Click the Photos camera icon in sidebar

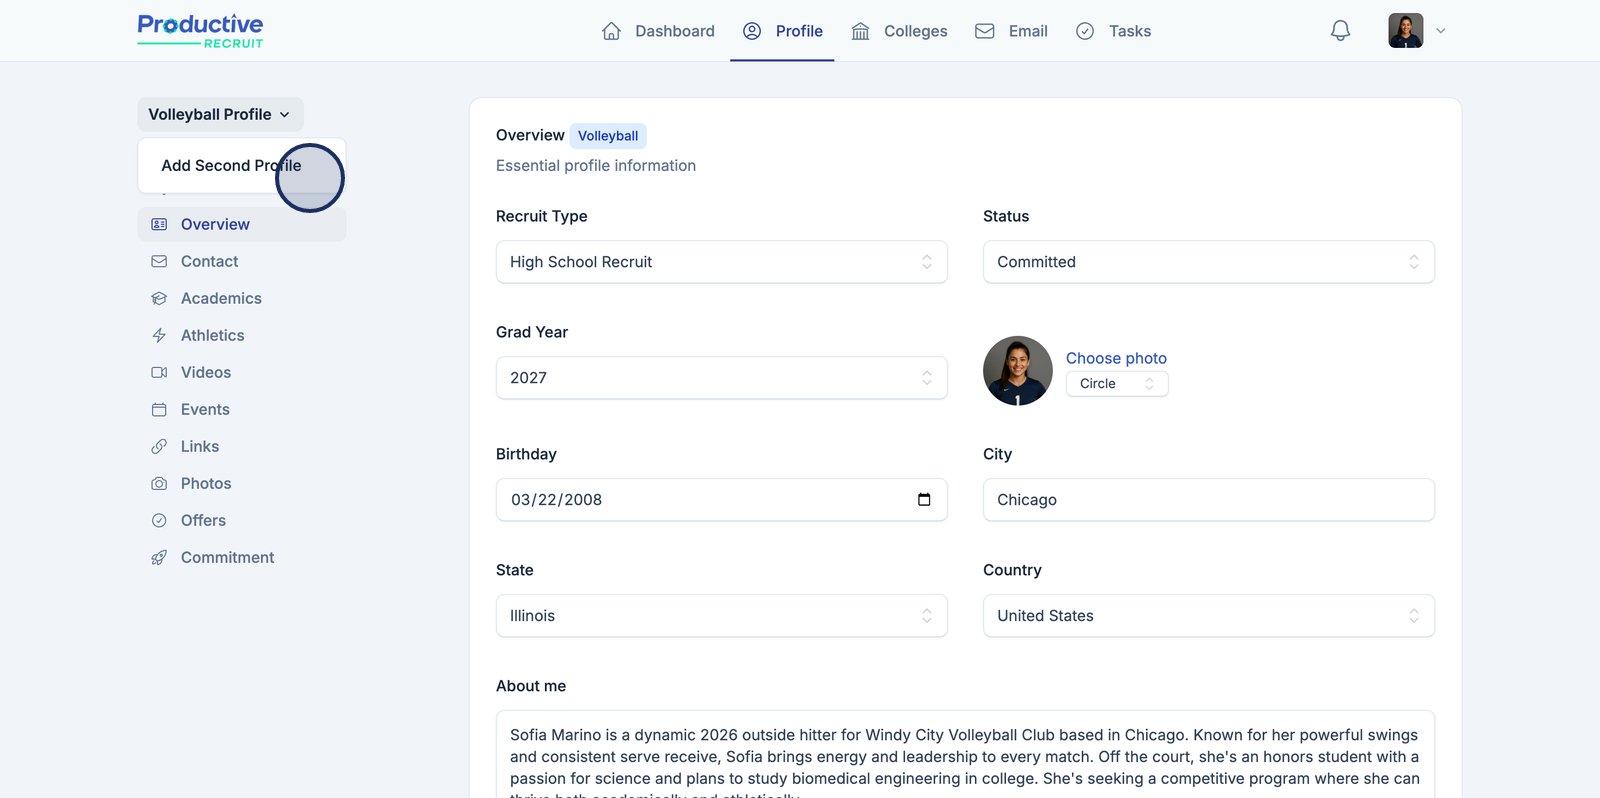pyautogui.click(x=159, y=484)
